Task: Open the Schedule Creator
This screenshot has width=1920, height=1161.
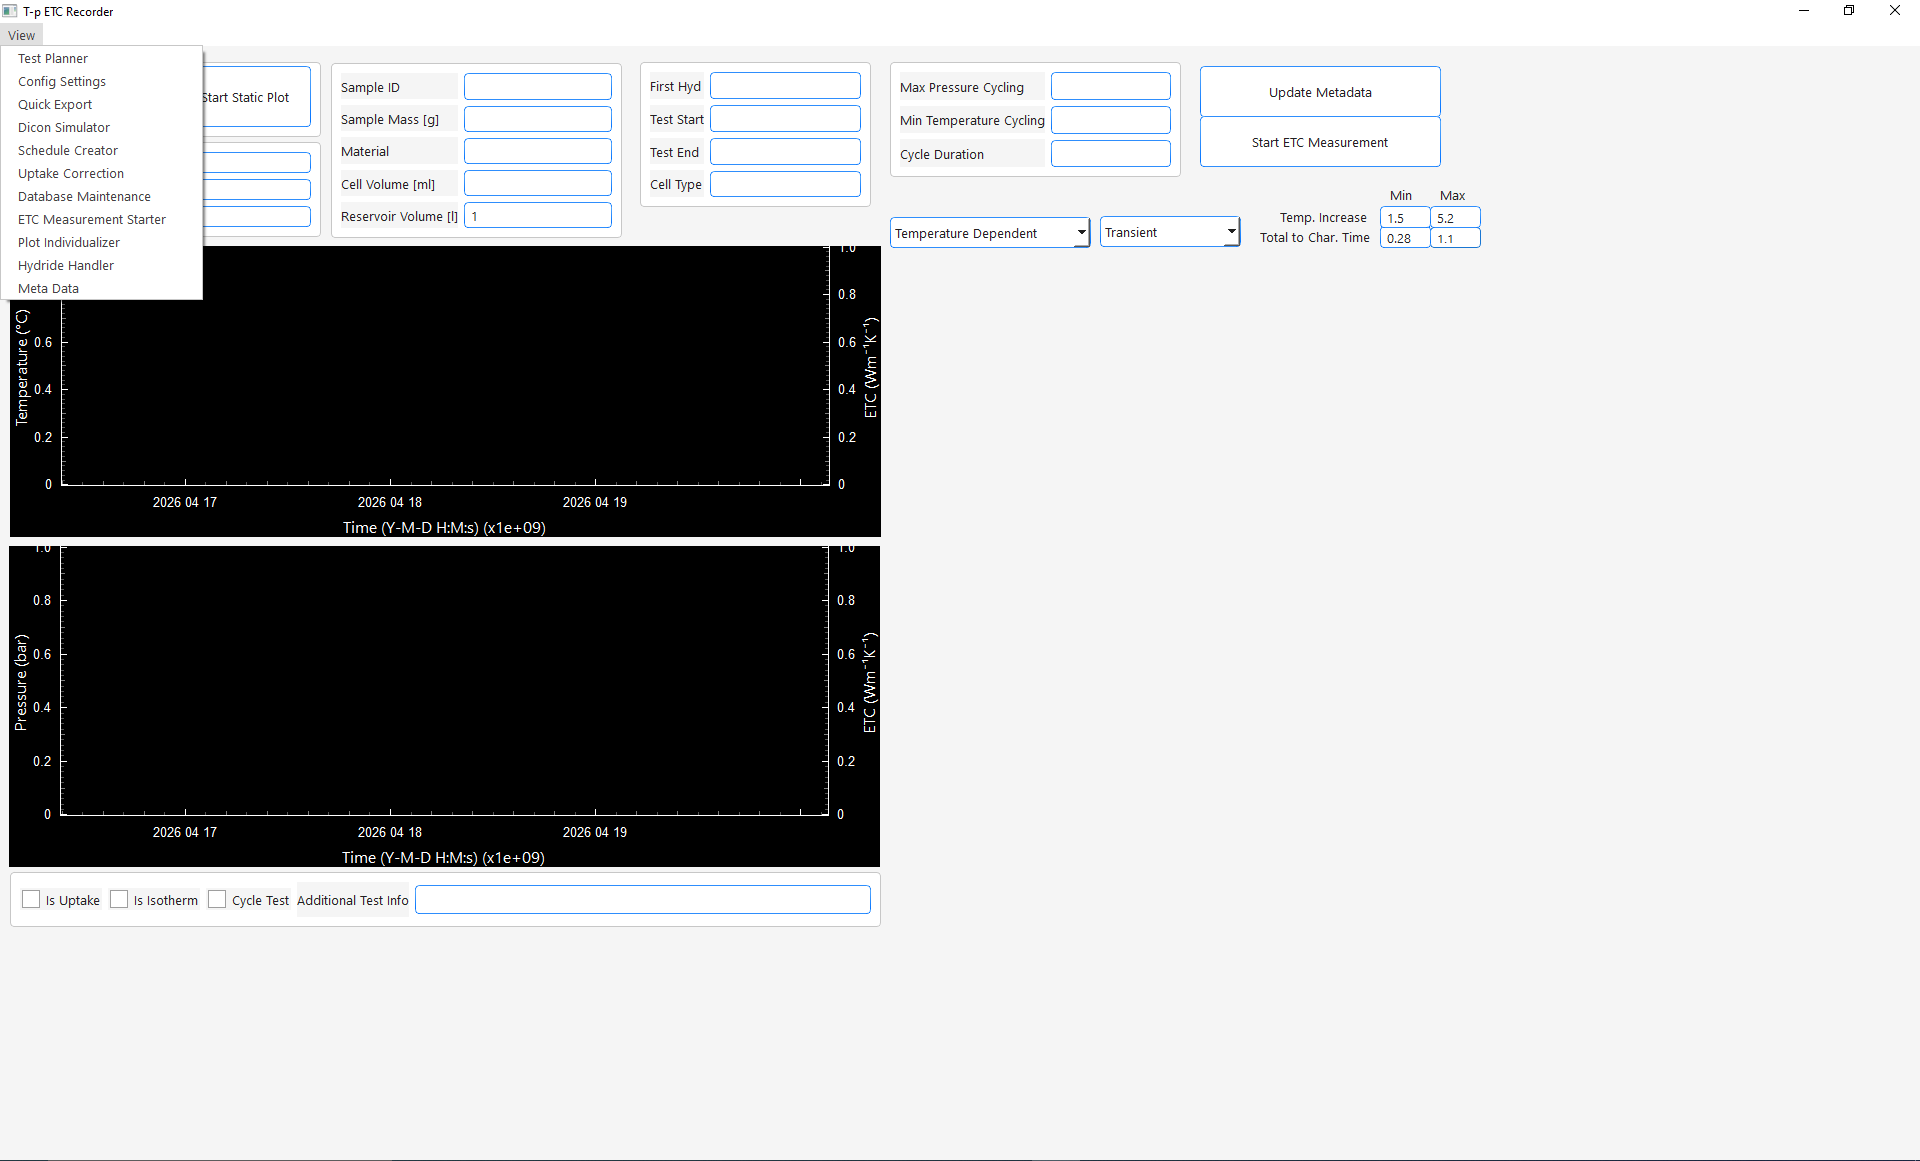Action: (x=67, y=150)
